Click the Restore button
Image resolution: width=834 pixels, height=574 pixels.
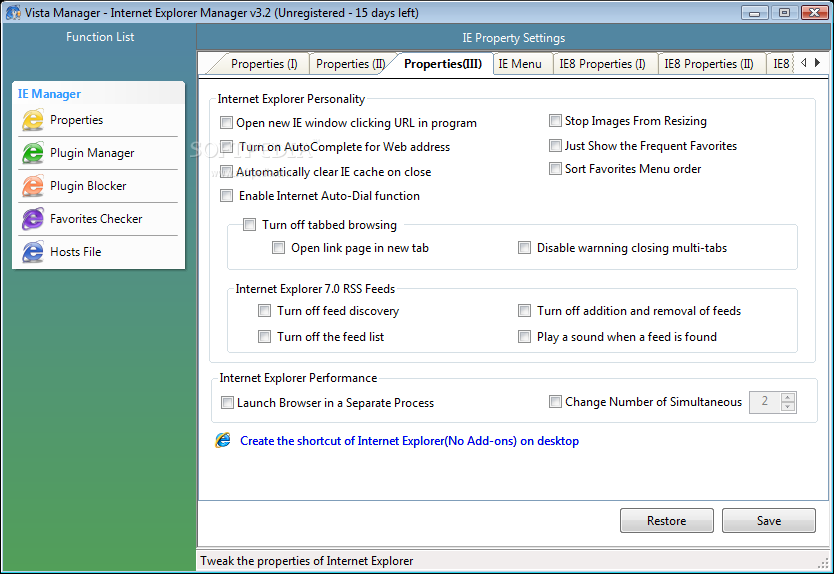pos(666,521)
